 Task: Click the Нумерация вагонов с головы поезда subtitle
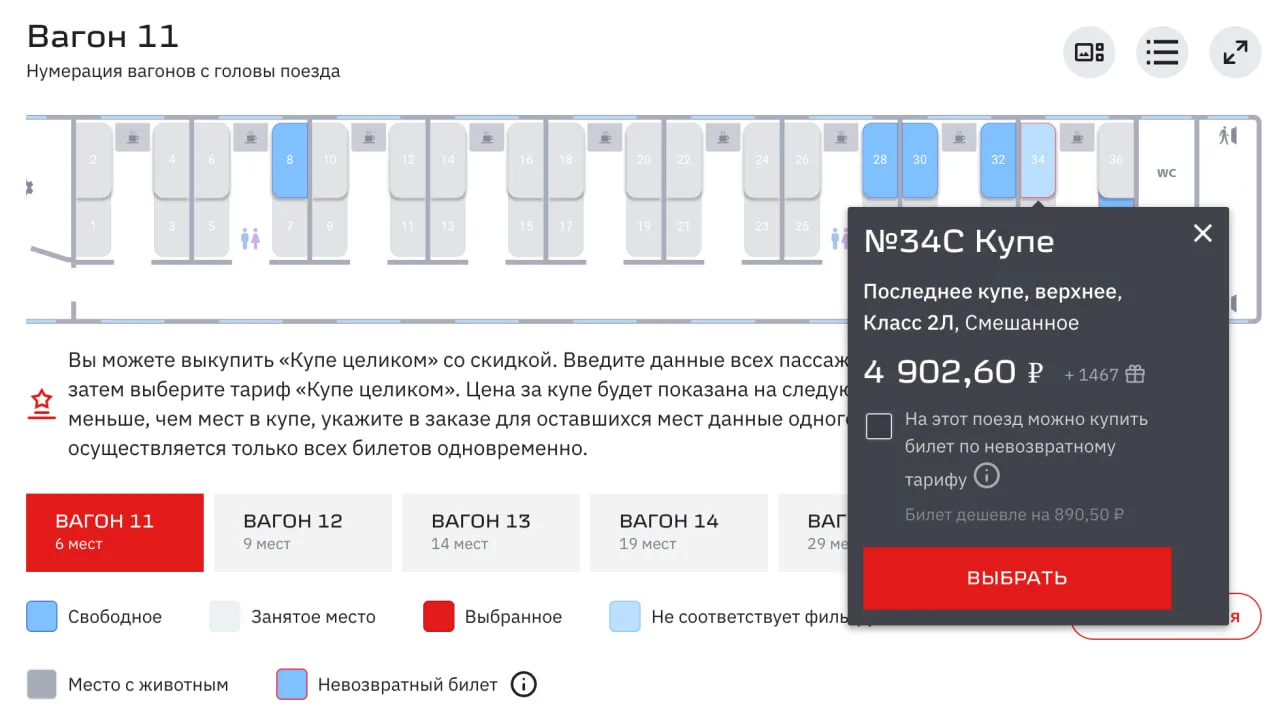coord(183,71)
